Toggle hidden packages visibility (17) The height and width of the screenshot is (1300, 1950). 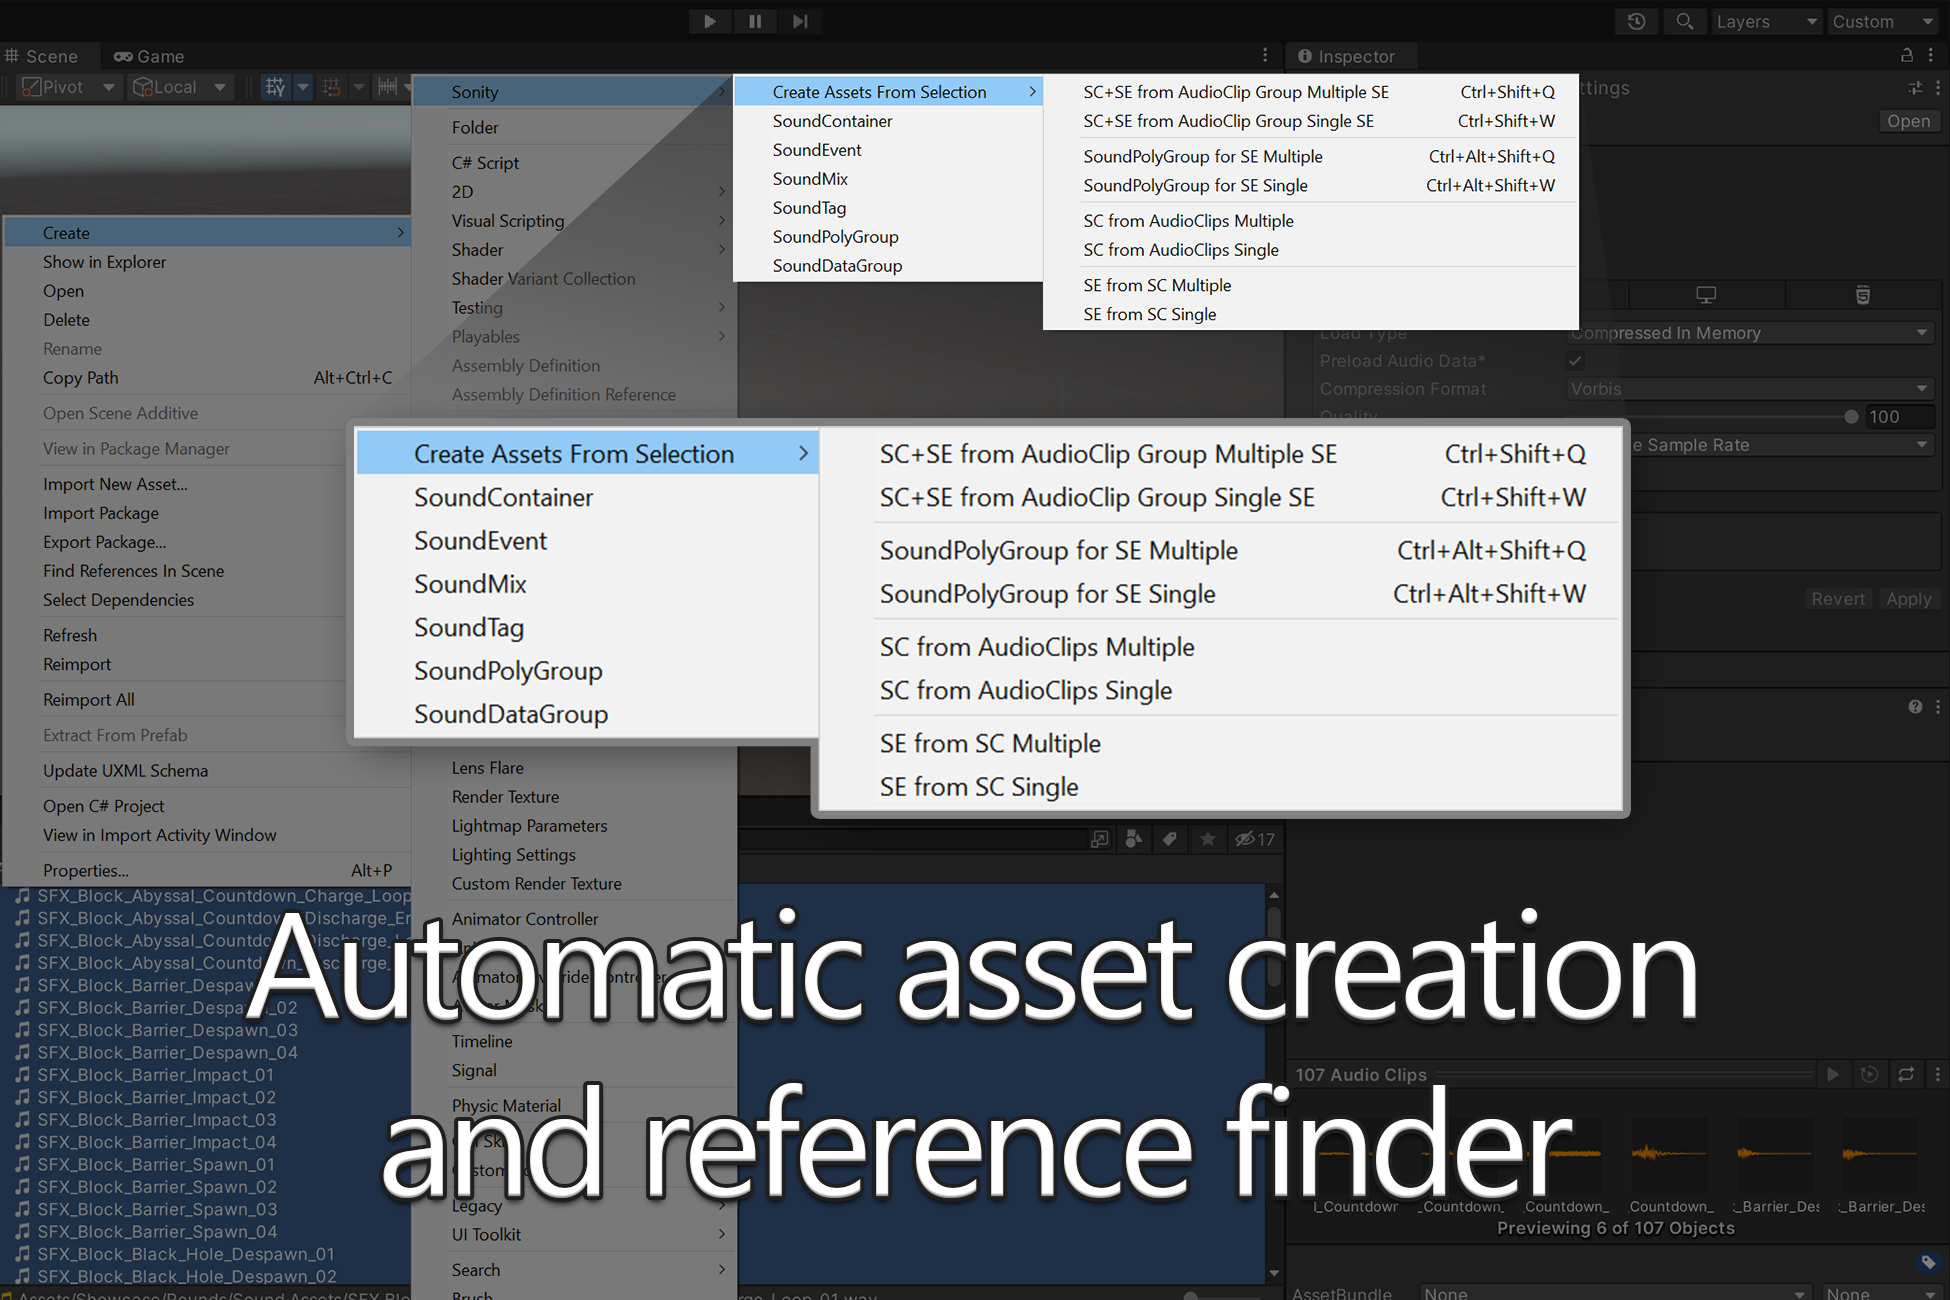tap(1254, 839)
